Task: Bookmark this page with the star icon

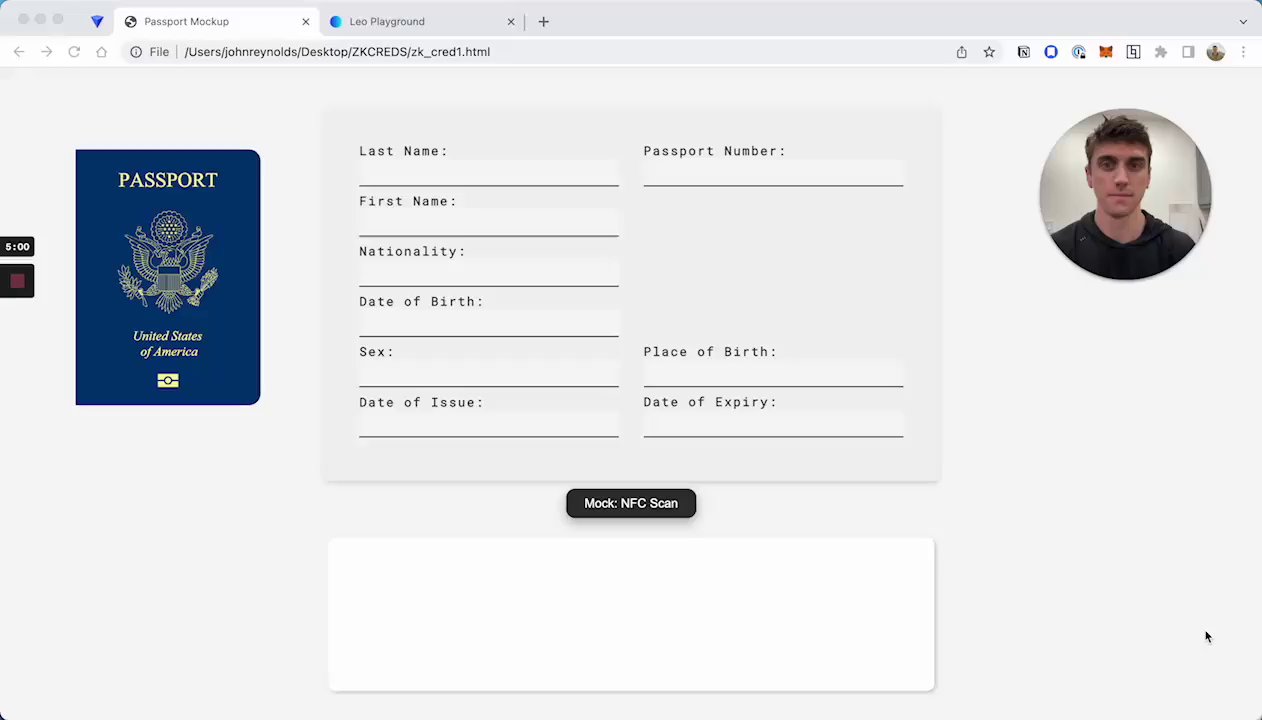Action: (989, 52)
